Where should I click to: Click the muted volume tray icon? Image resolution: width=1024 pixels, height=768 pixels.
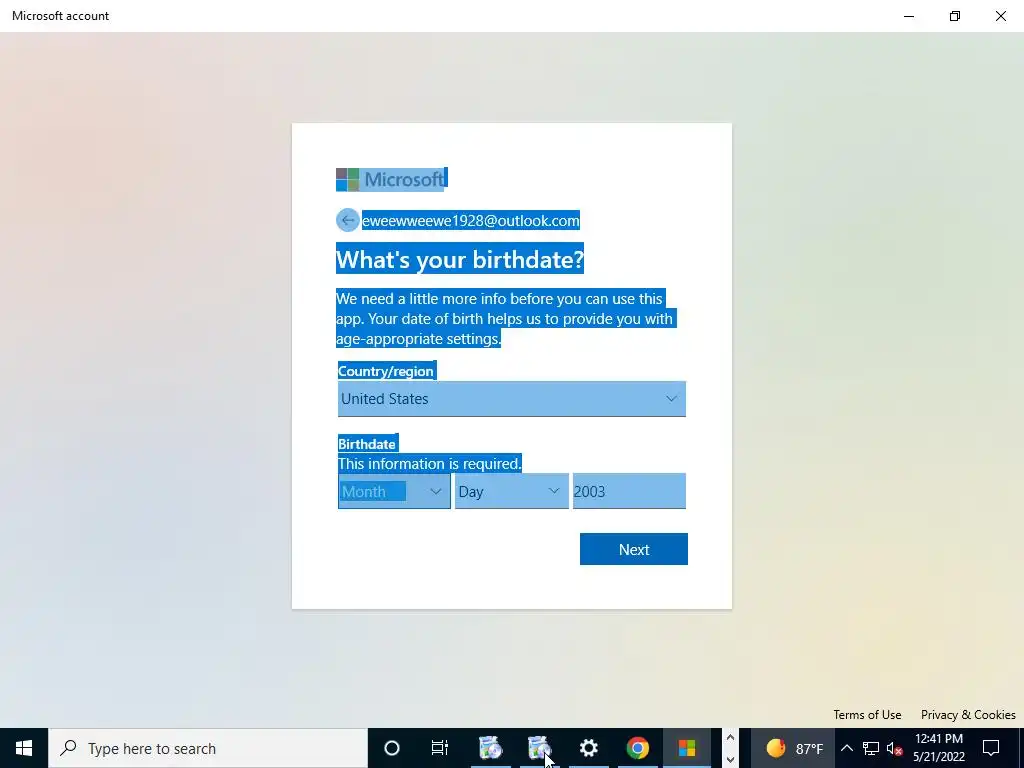[894, 748]
